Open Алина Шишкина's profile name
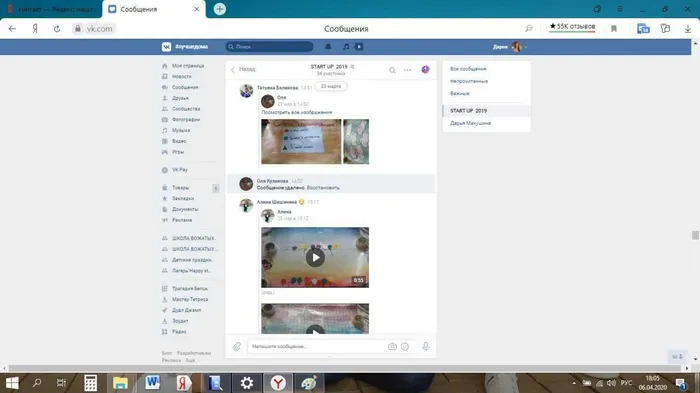The height and width of the screenshot is (393, 700). point(277,202)
